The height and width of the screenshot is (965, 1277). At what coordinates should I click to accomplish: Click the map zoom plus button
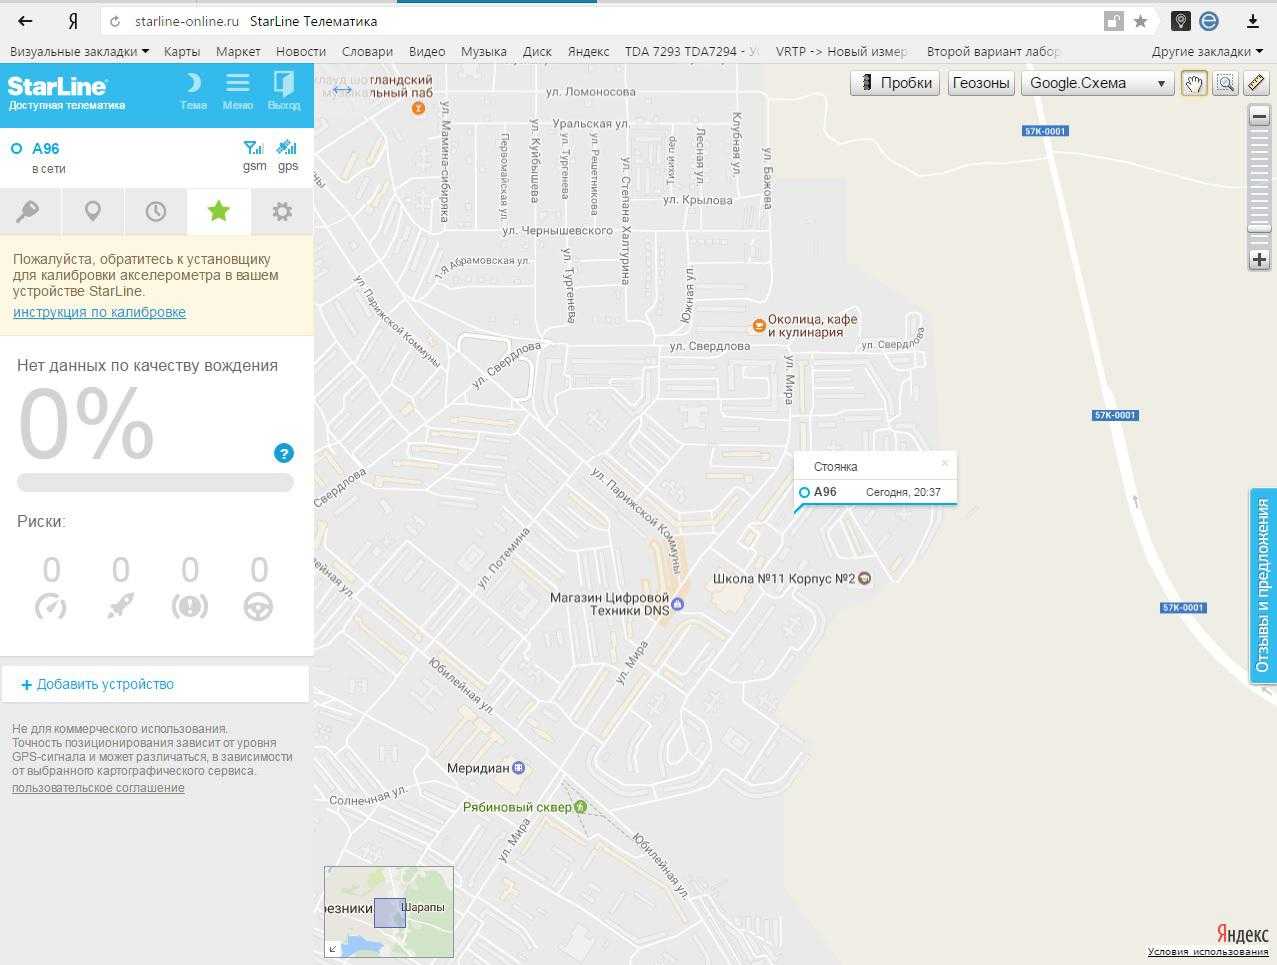[x=1259, y=259]
